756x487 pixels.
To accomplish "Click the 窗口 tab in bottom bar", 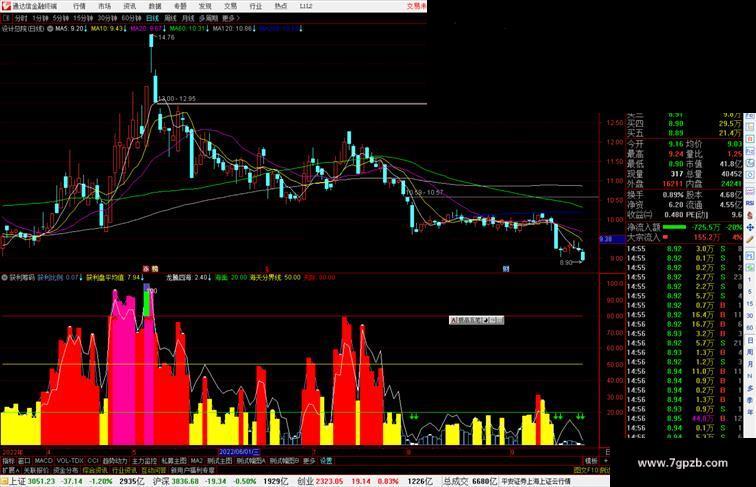I will pyautogui.click(x=24, y=461).
